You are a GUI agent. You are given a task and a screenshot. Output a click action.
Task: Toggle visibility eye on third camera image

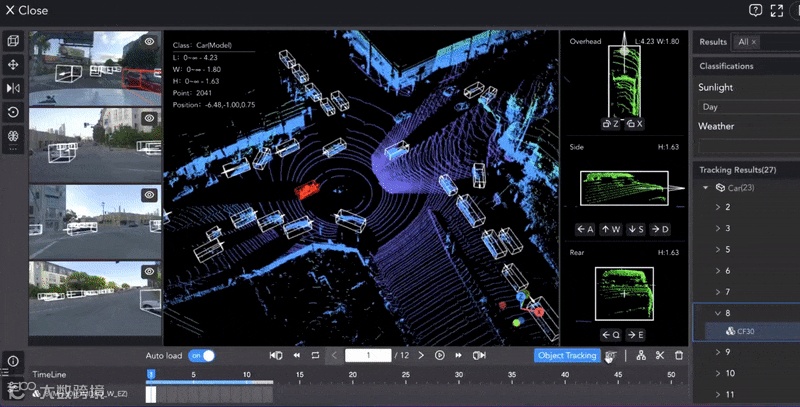pyautogui.click(x=149, y=194)
